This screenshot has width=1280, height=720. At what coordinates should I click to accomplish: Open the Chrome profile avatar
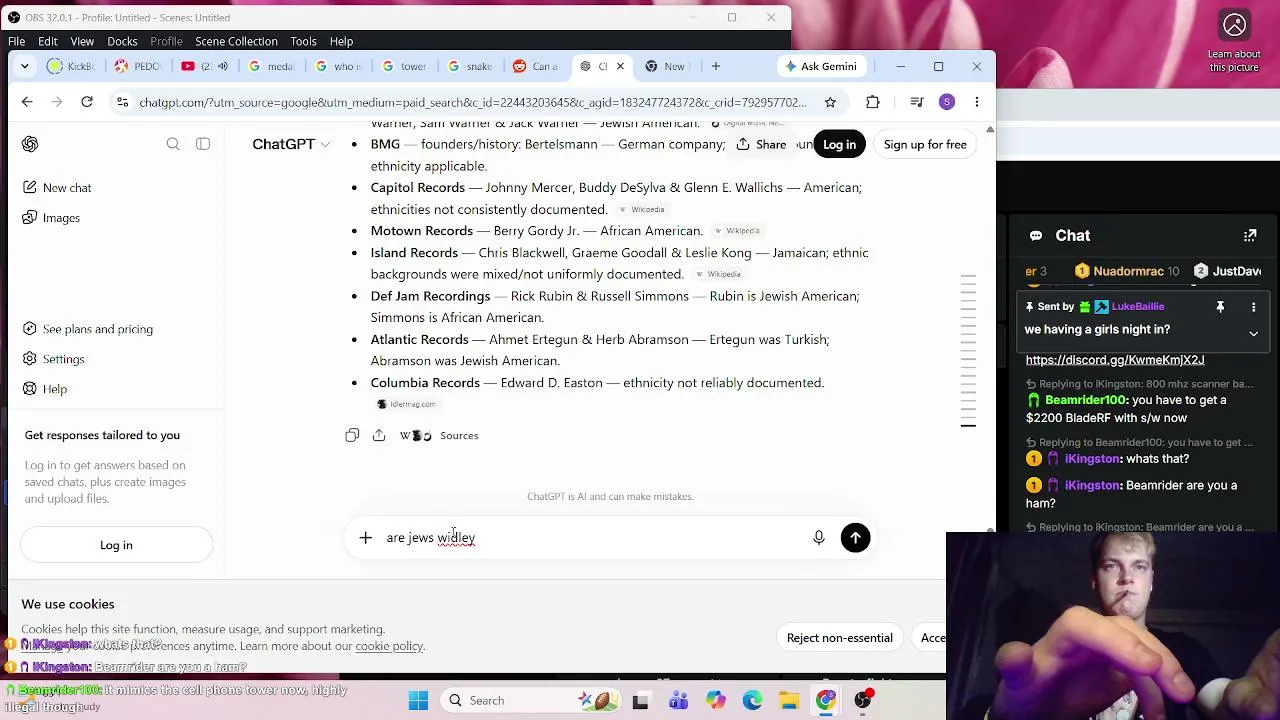(x=947, y=102)
